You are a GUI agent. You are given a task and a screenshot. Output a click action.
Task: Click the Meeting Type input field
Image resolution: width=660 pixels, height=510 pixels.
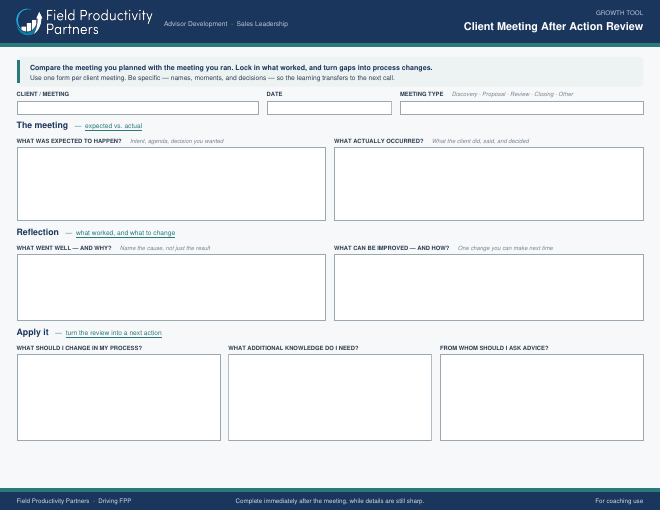click(x=522, y=108)
